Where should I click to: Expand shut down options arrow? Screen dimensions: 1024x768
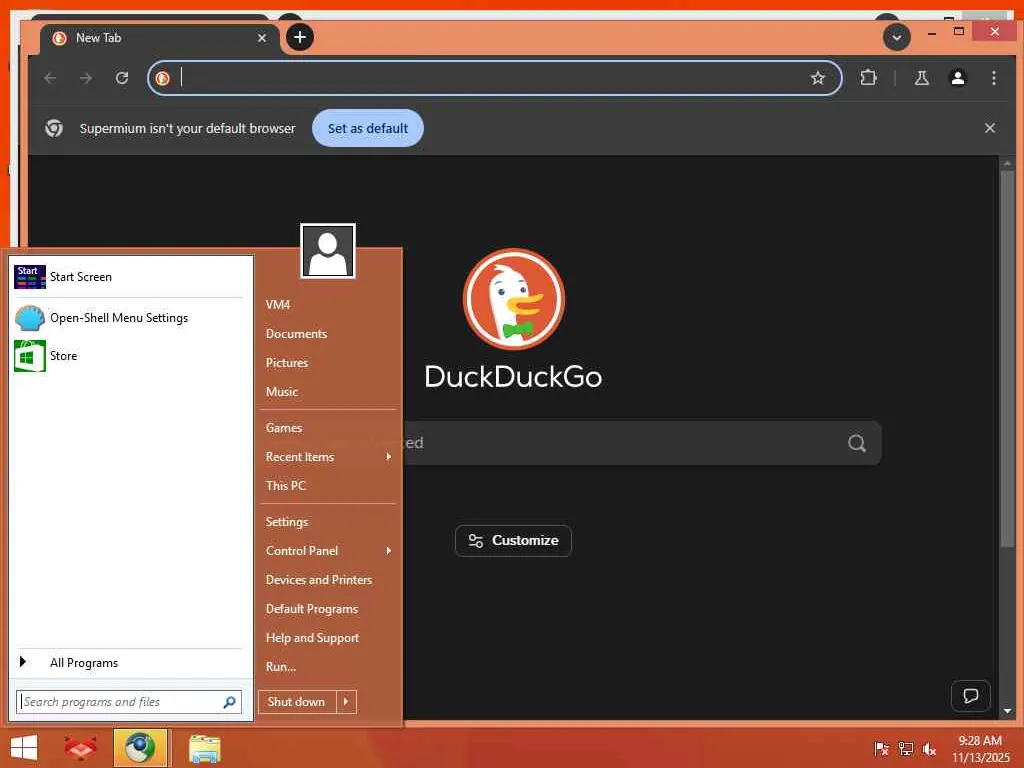[x=346, y=702]
